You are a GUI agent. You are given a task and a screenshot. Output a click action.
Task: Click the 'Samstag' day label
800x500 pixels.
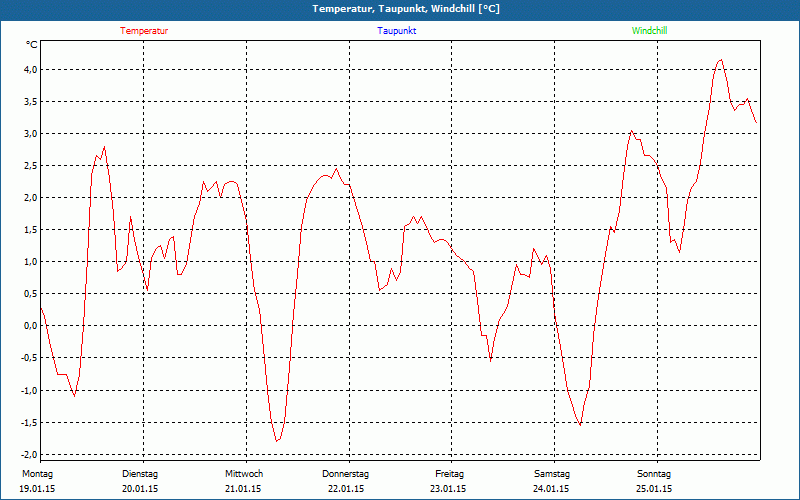[x=552, y=474]
